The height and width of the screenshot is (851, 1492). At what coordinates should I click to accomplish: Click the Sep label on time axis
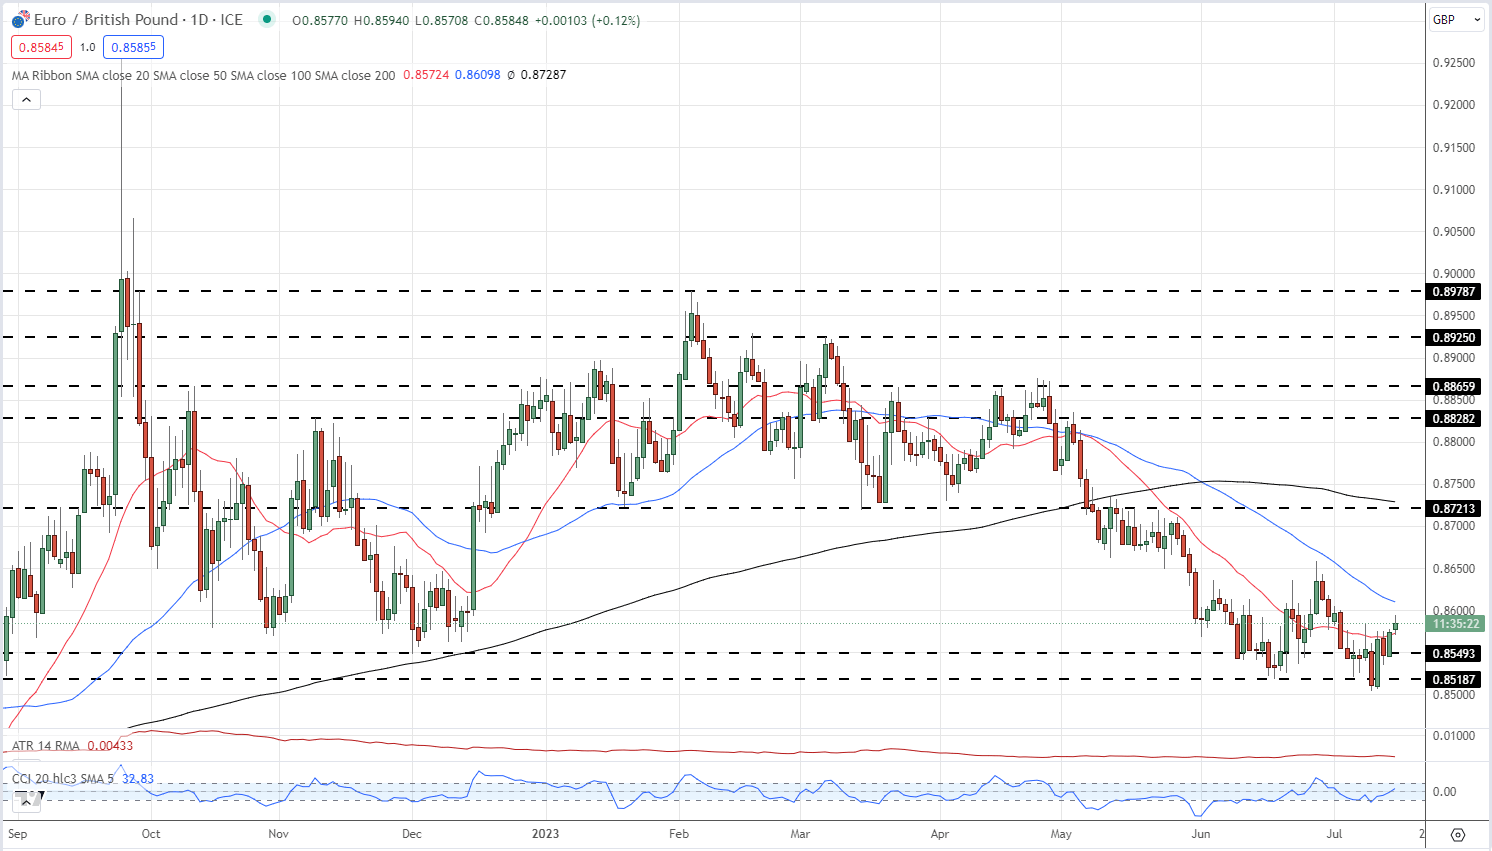tap(17, 834)
